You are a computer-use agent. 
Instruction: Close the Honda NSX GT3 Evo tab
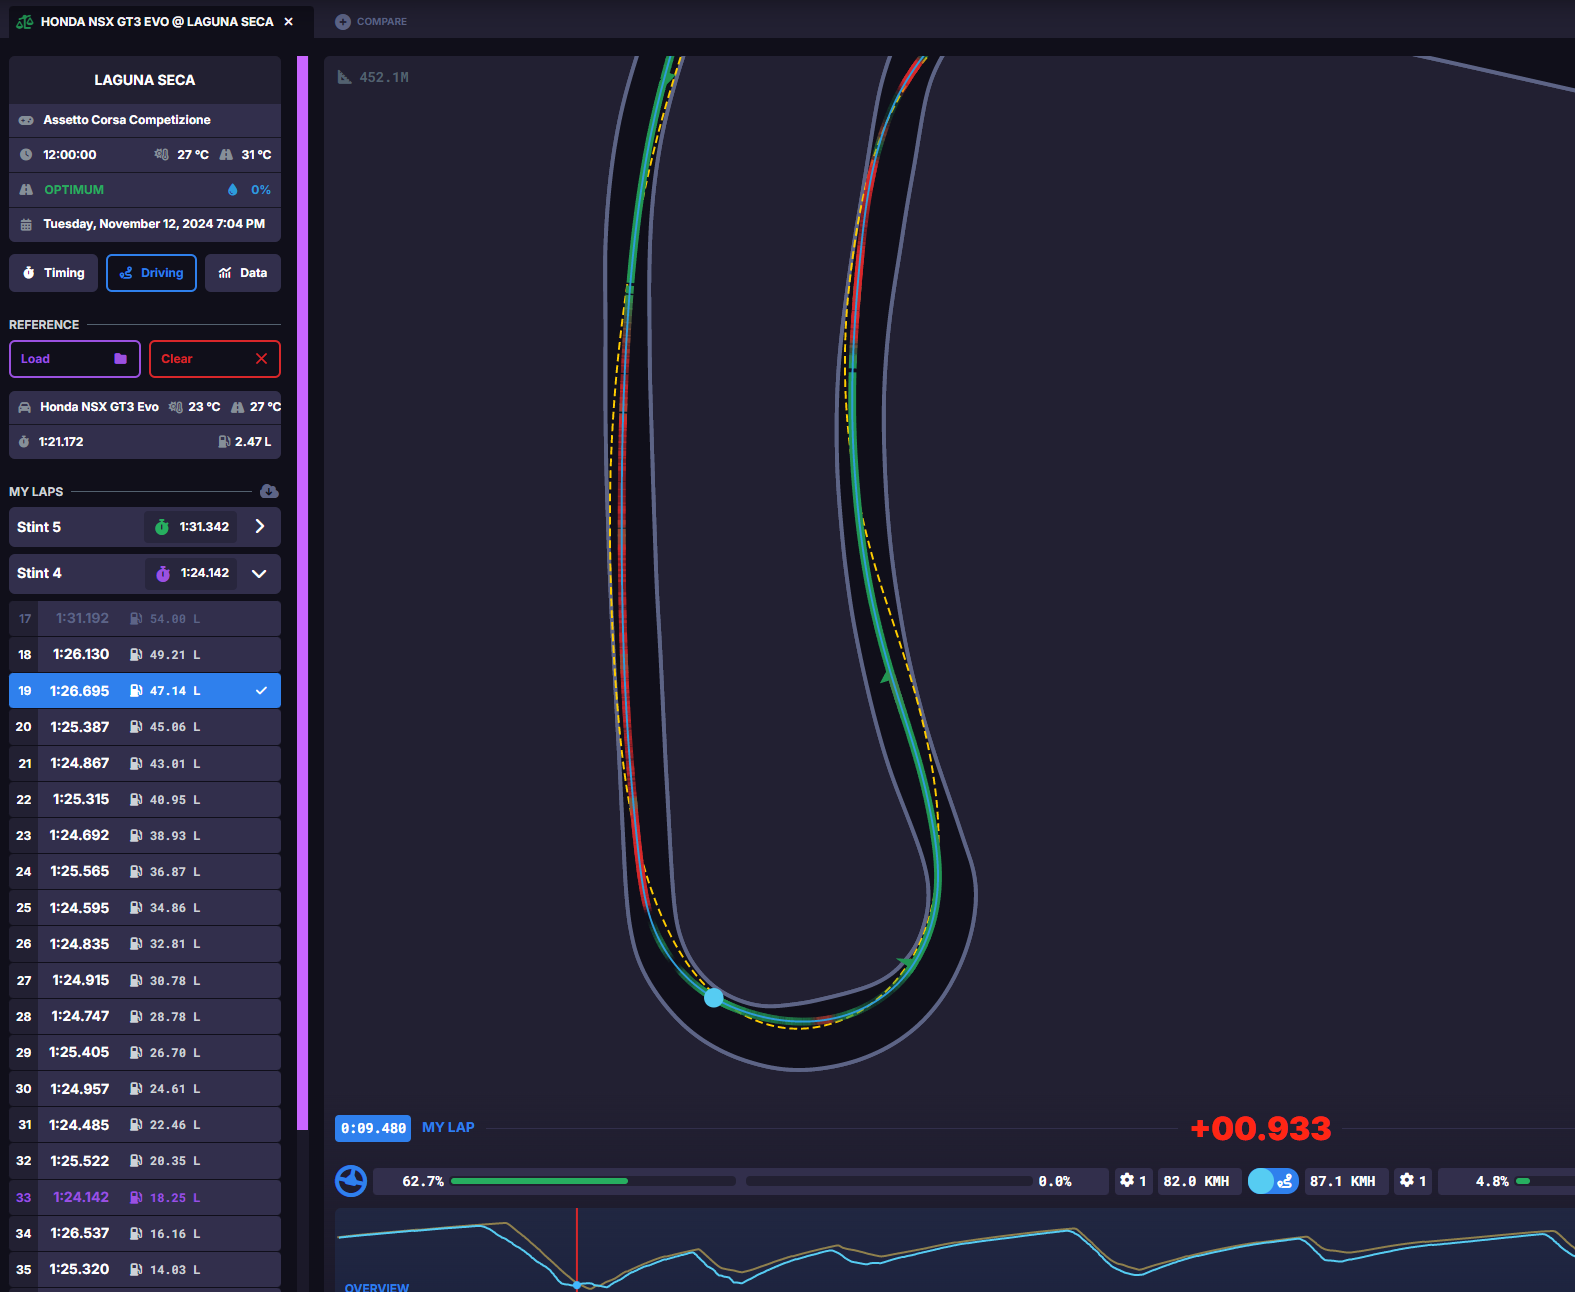(289, 21)
